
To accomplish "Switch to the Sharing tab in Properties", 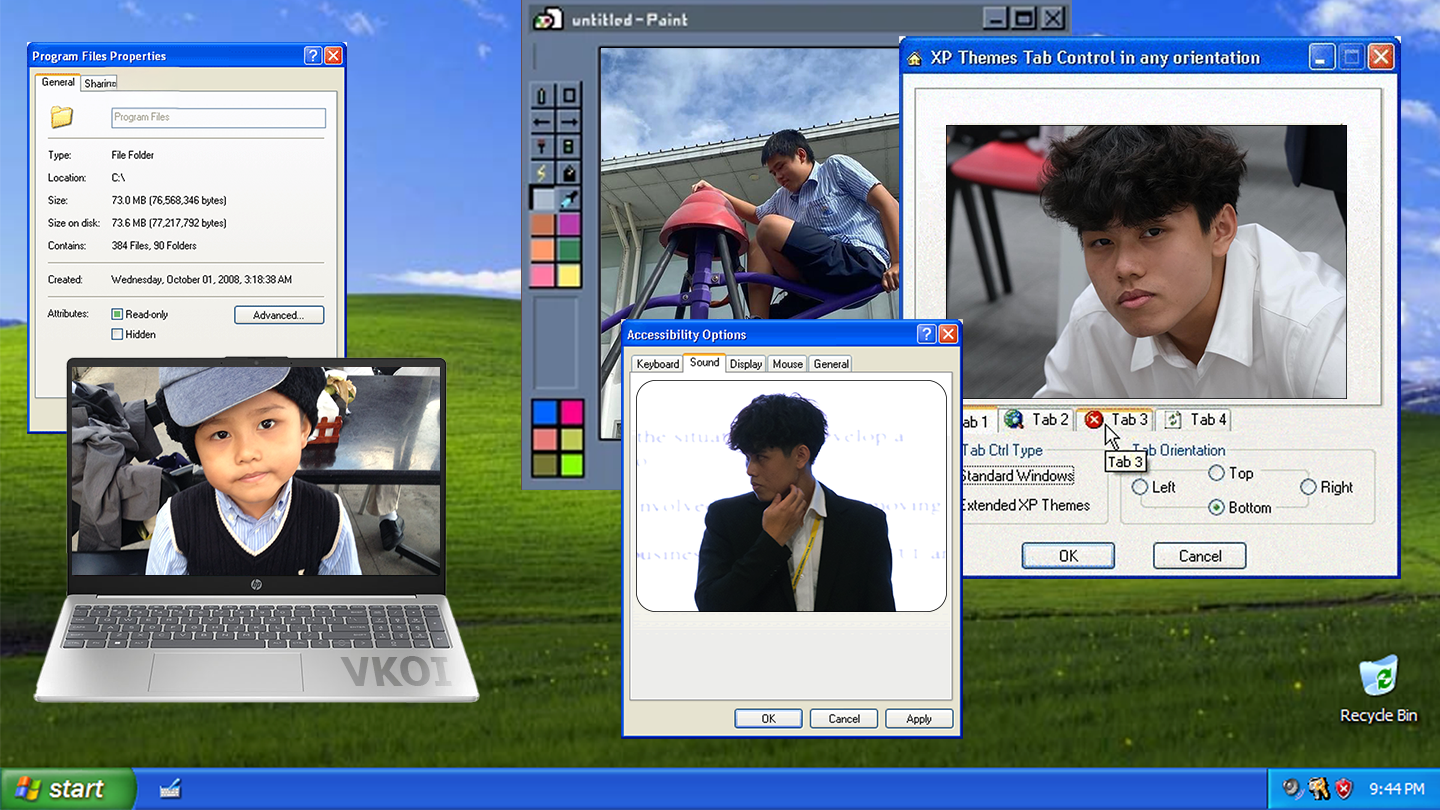I will 99,83.
